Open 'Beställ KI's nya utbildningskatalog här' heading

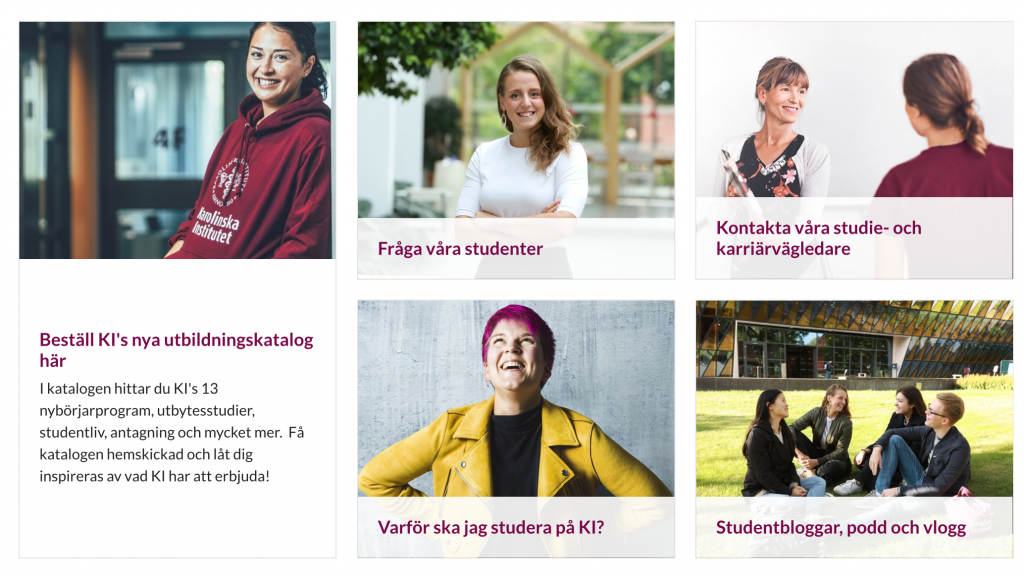(176, 350)
